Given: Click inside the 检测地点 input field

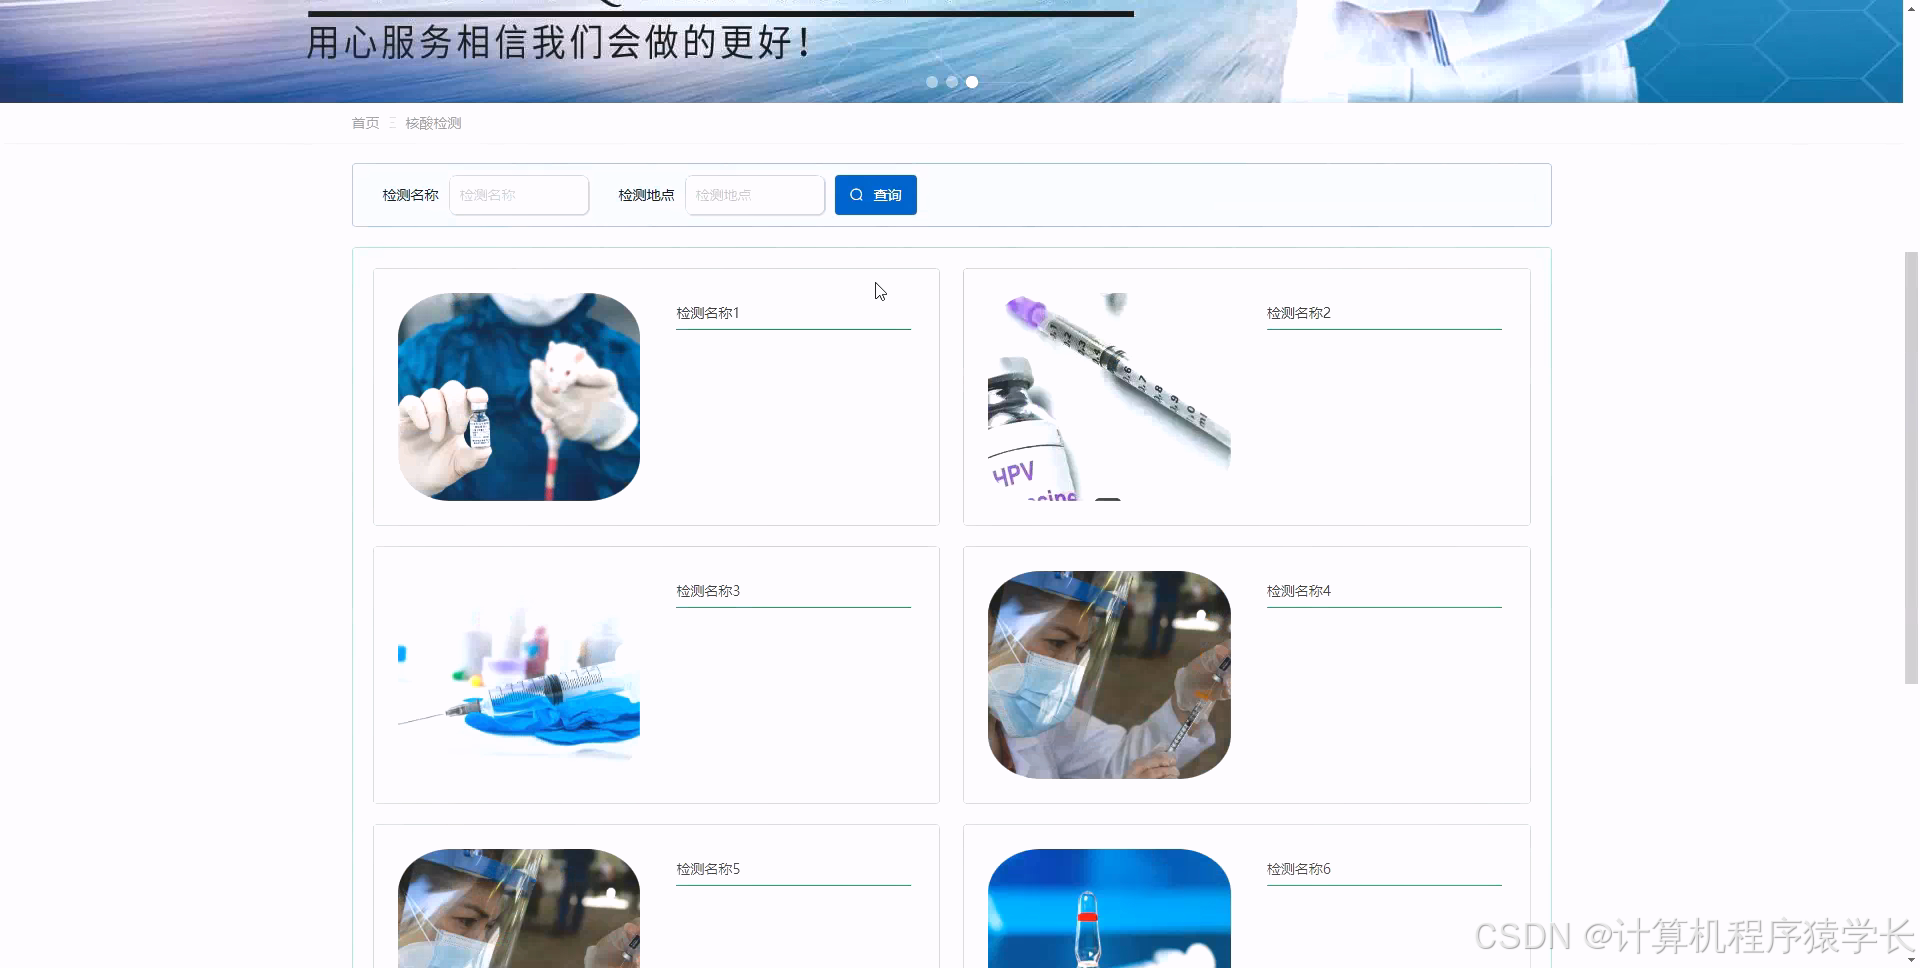Looking at the screenshot, I should click(x=754, y=195).
